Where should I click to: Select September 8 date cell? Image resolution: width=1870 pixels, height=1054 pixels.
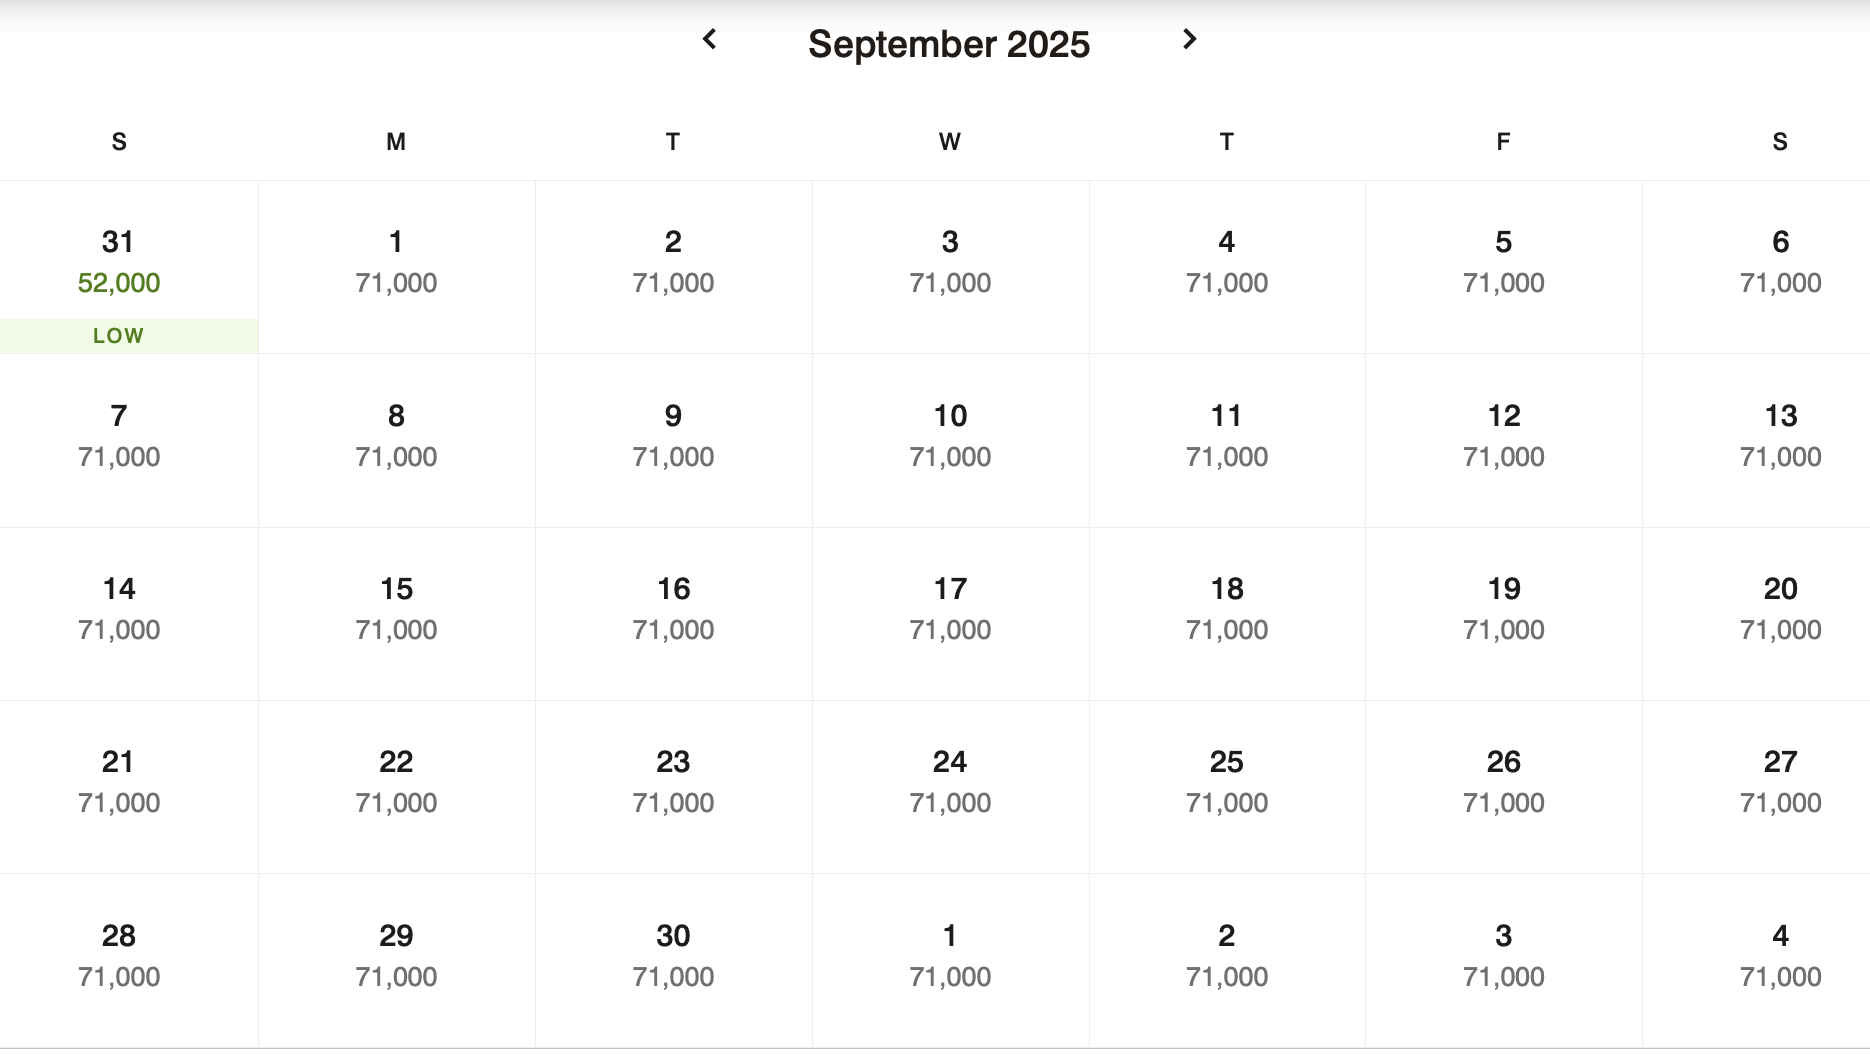coord(396,436)
